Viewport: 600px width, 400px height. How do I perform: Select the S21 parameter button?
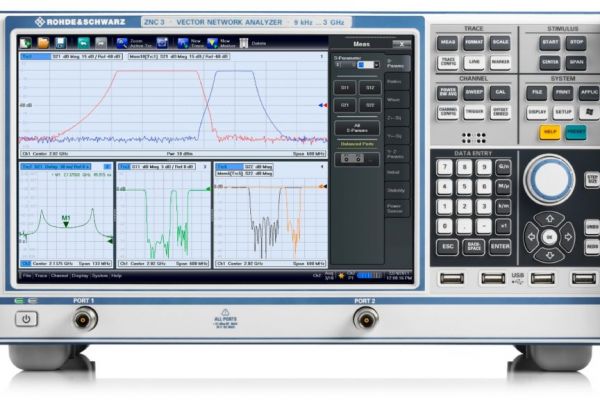point(345,103)
